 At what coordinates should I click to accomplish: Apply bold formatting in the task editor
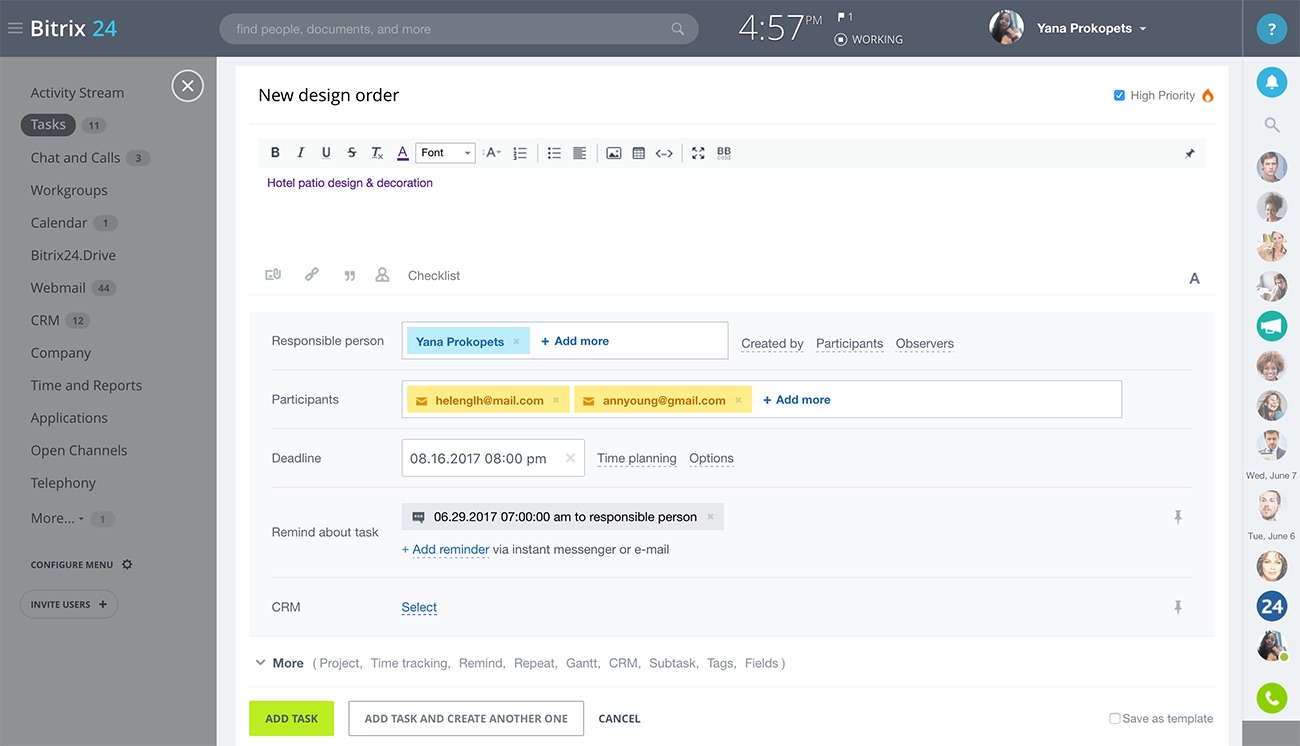[275, 152]
